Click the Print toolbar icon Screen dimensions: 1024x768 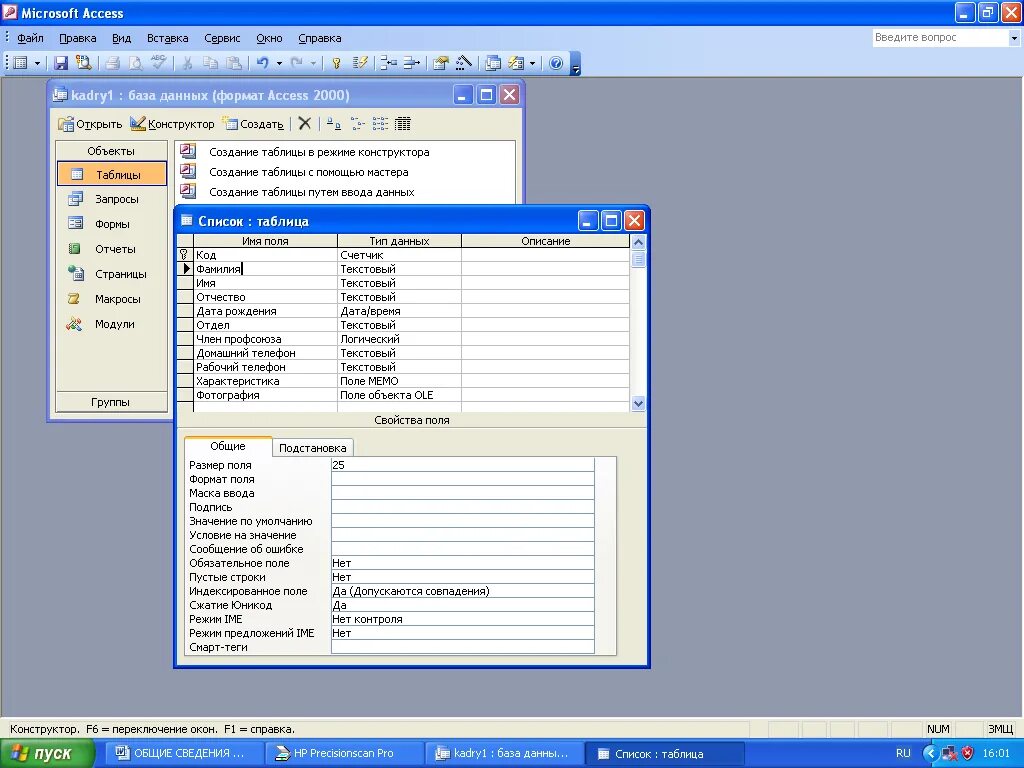point(113,63)
